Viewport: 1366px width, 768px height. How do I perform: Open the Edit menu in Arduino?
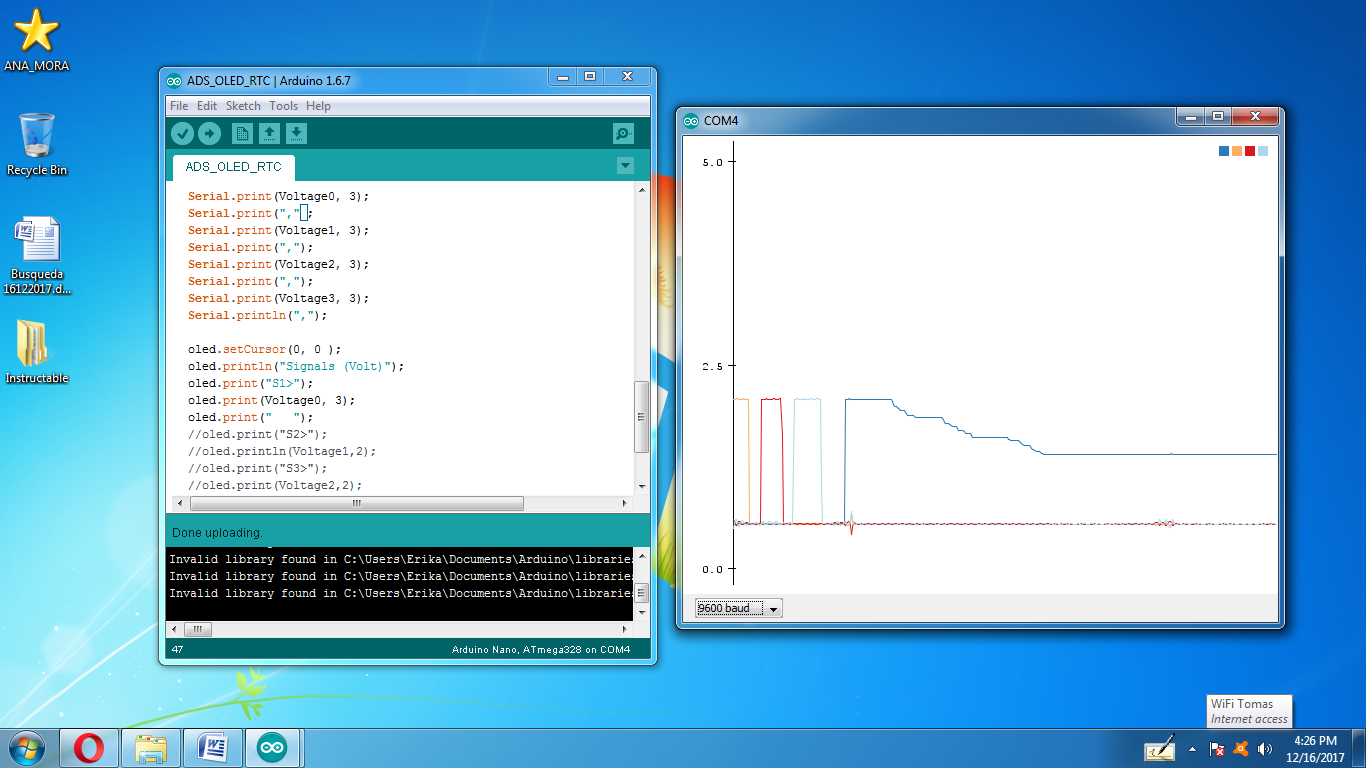207,106
